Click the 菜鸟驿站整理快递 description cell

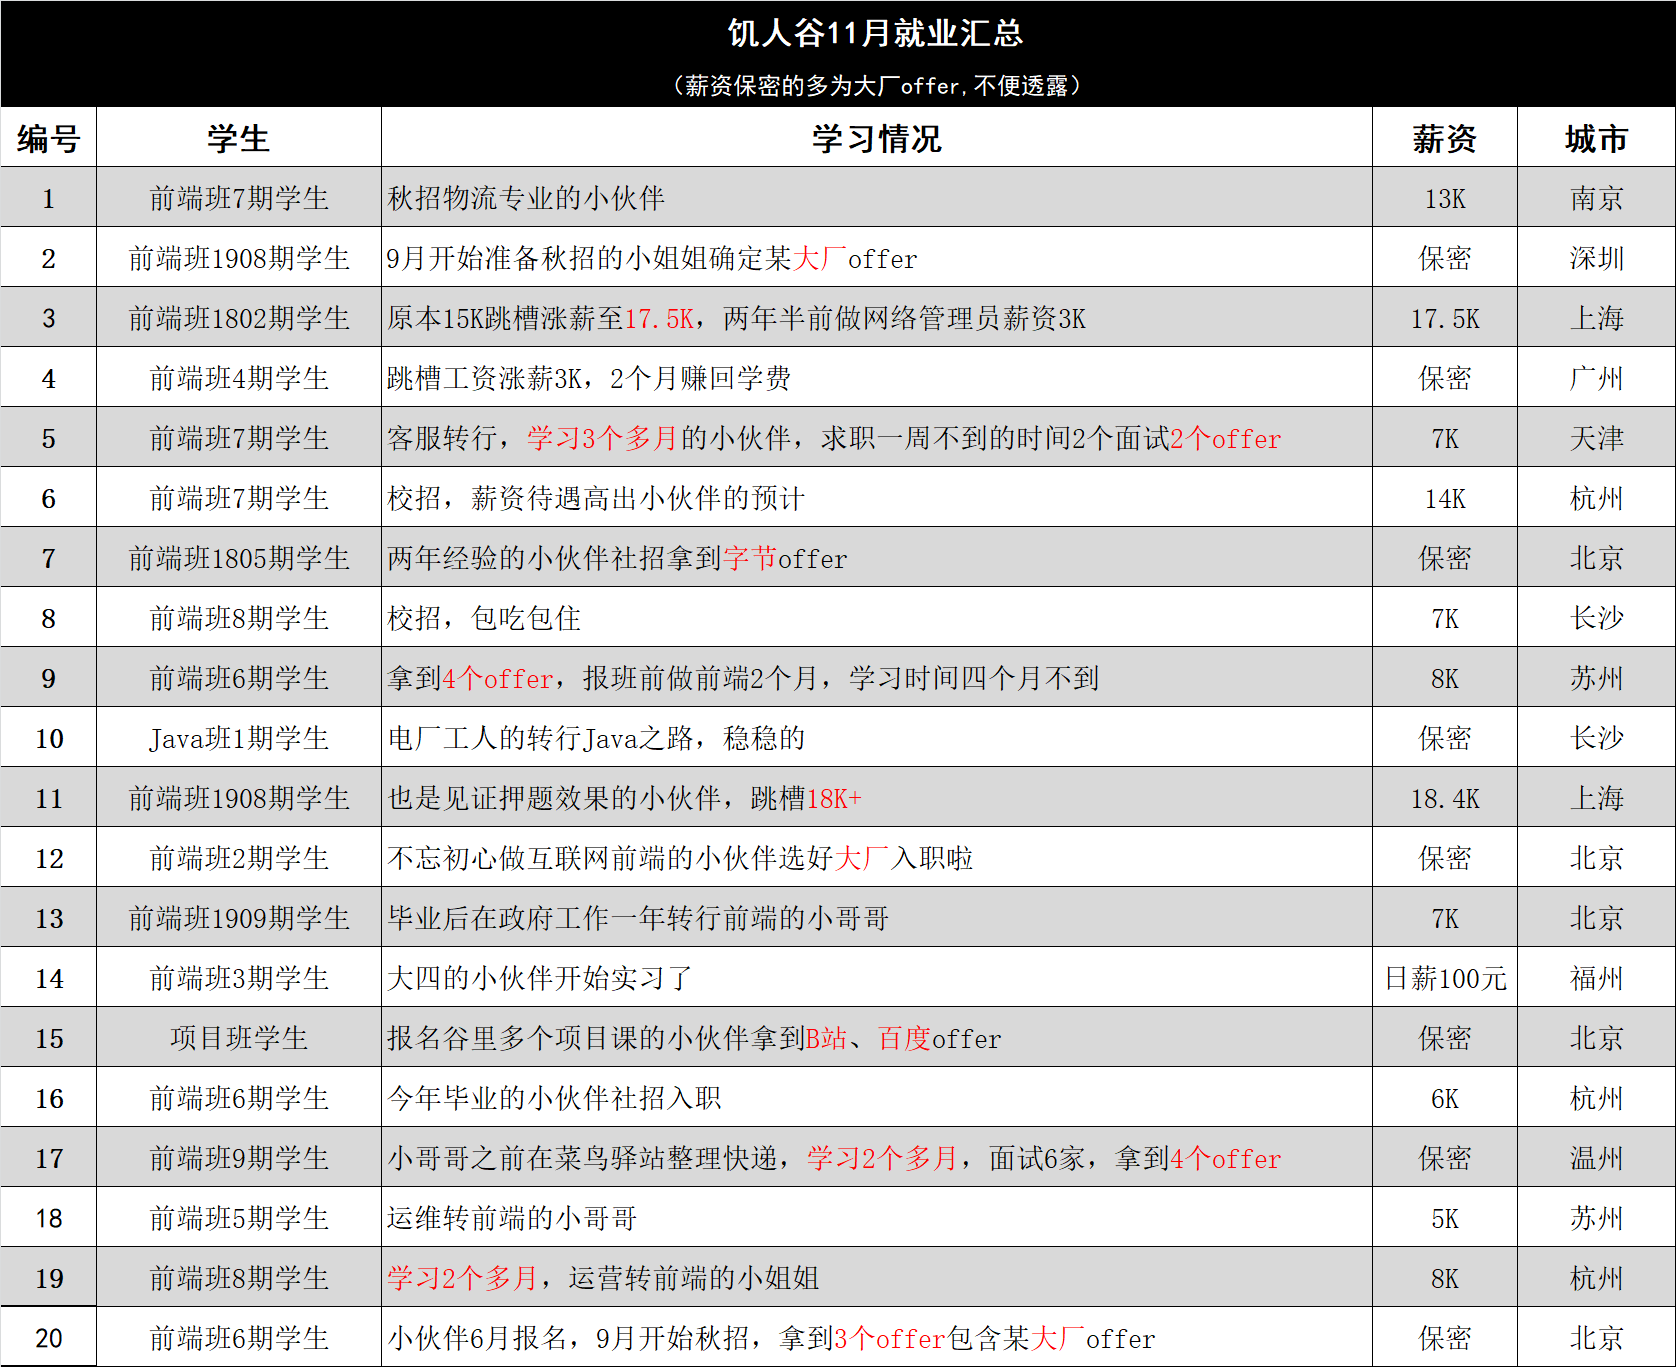tap(877, 1158)
